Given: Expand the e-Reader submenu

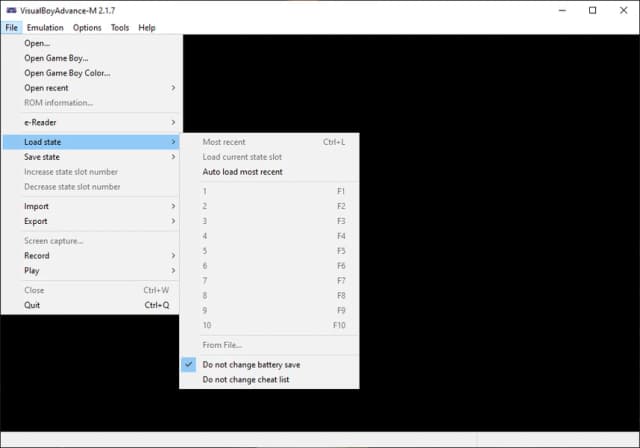Looking at the screenshot, I should (91, 122).
